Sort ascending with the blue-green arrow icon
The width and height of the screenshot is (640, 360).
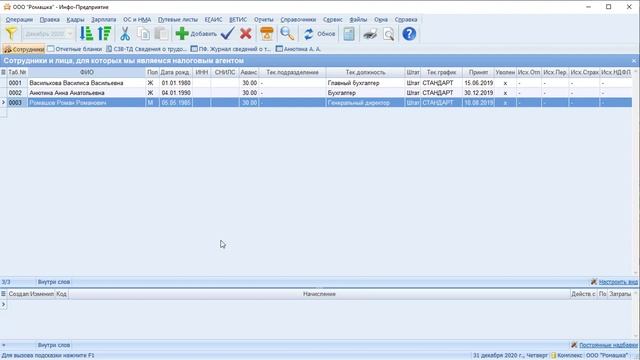(x=86, y=33)
